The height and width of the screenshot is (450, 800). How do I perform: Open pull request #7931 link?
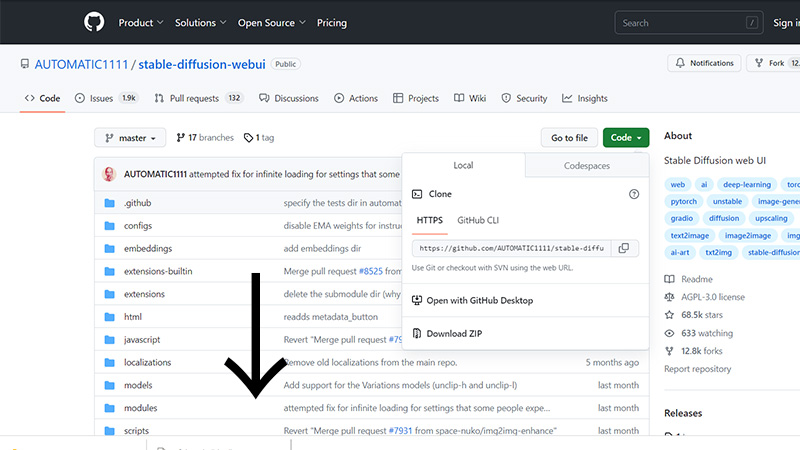(x=400, y=431)
